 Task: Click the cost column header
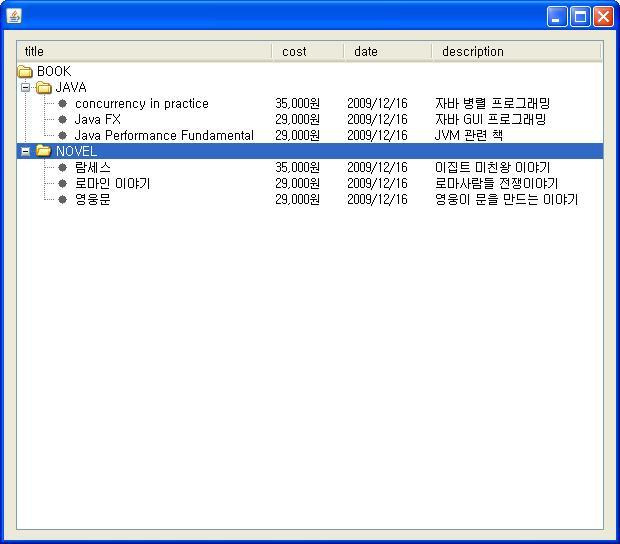coord(308,51)
